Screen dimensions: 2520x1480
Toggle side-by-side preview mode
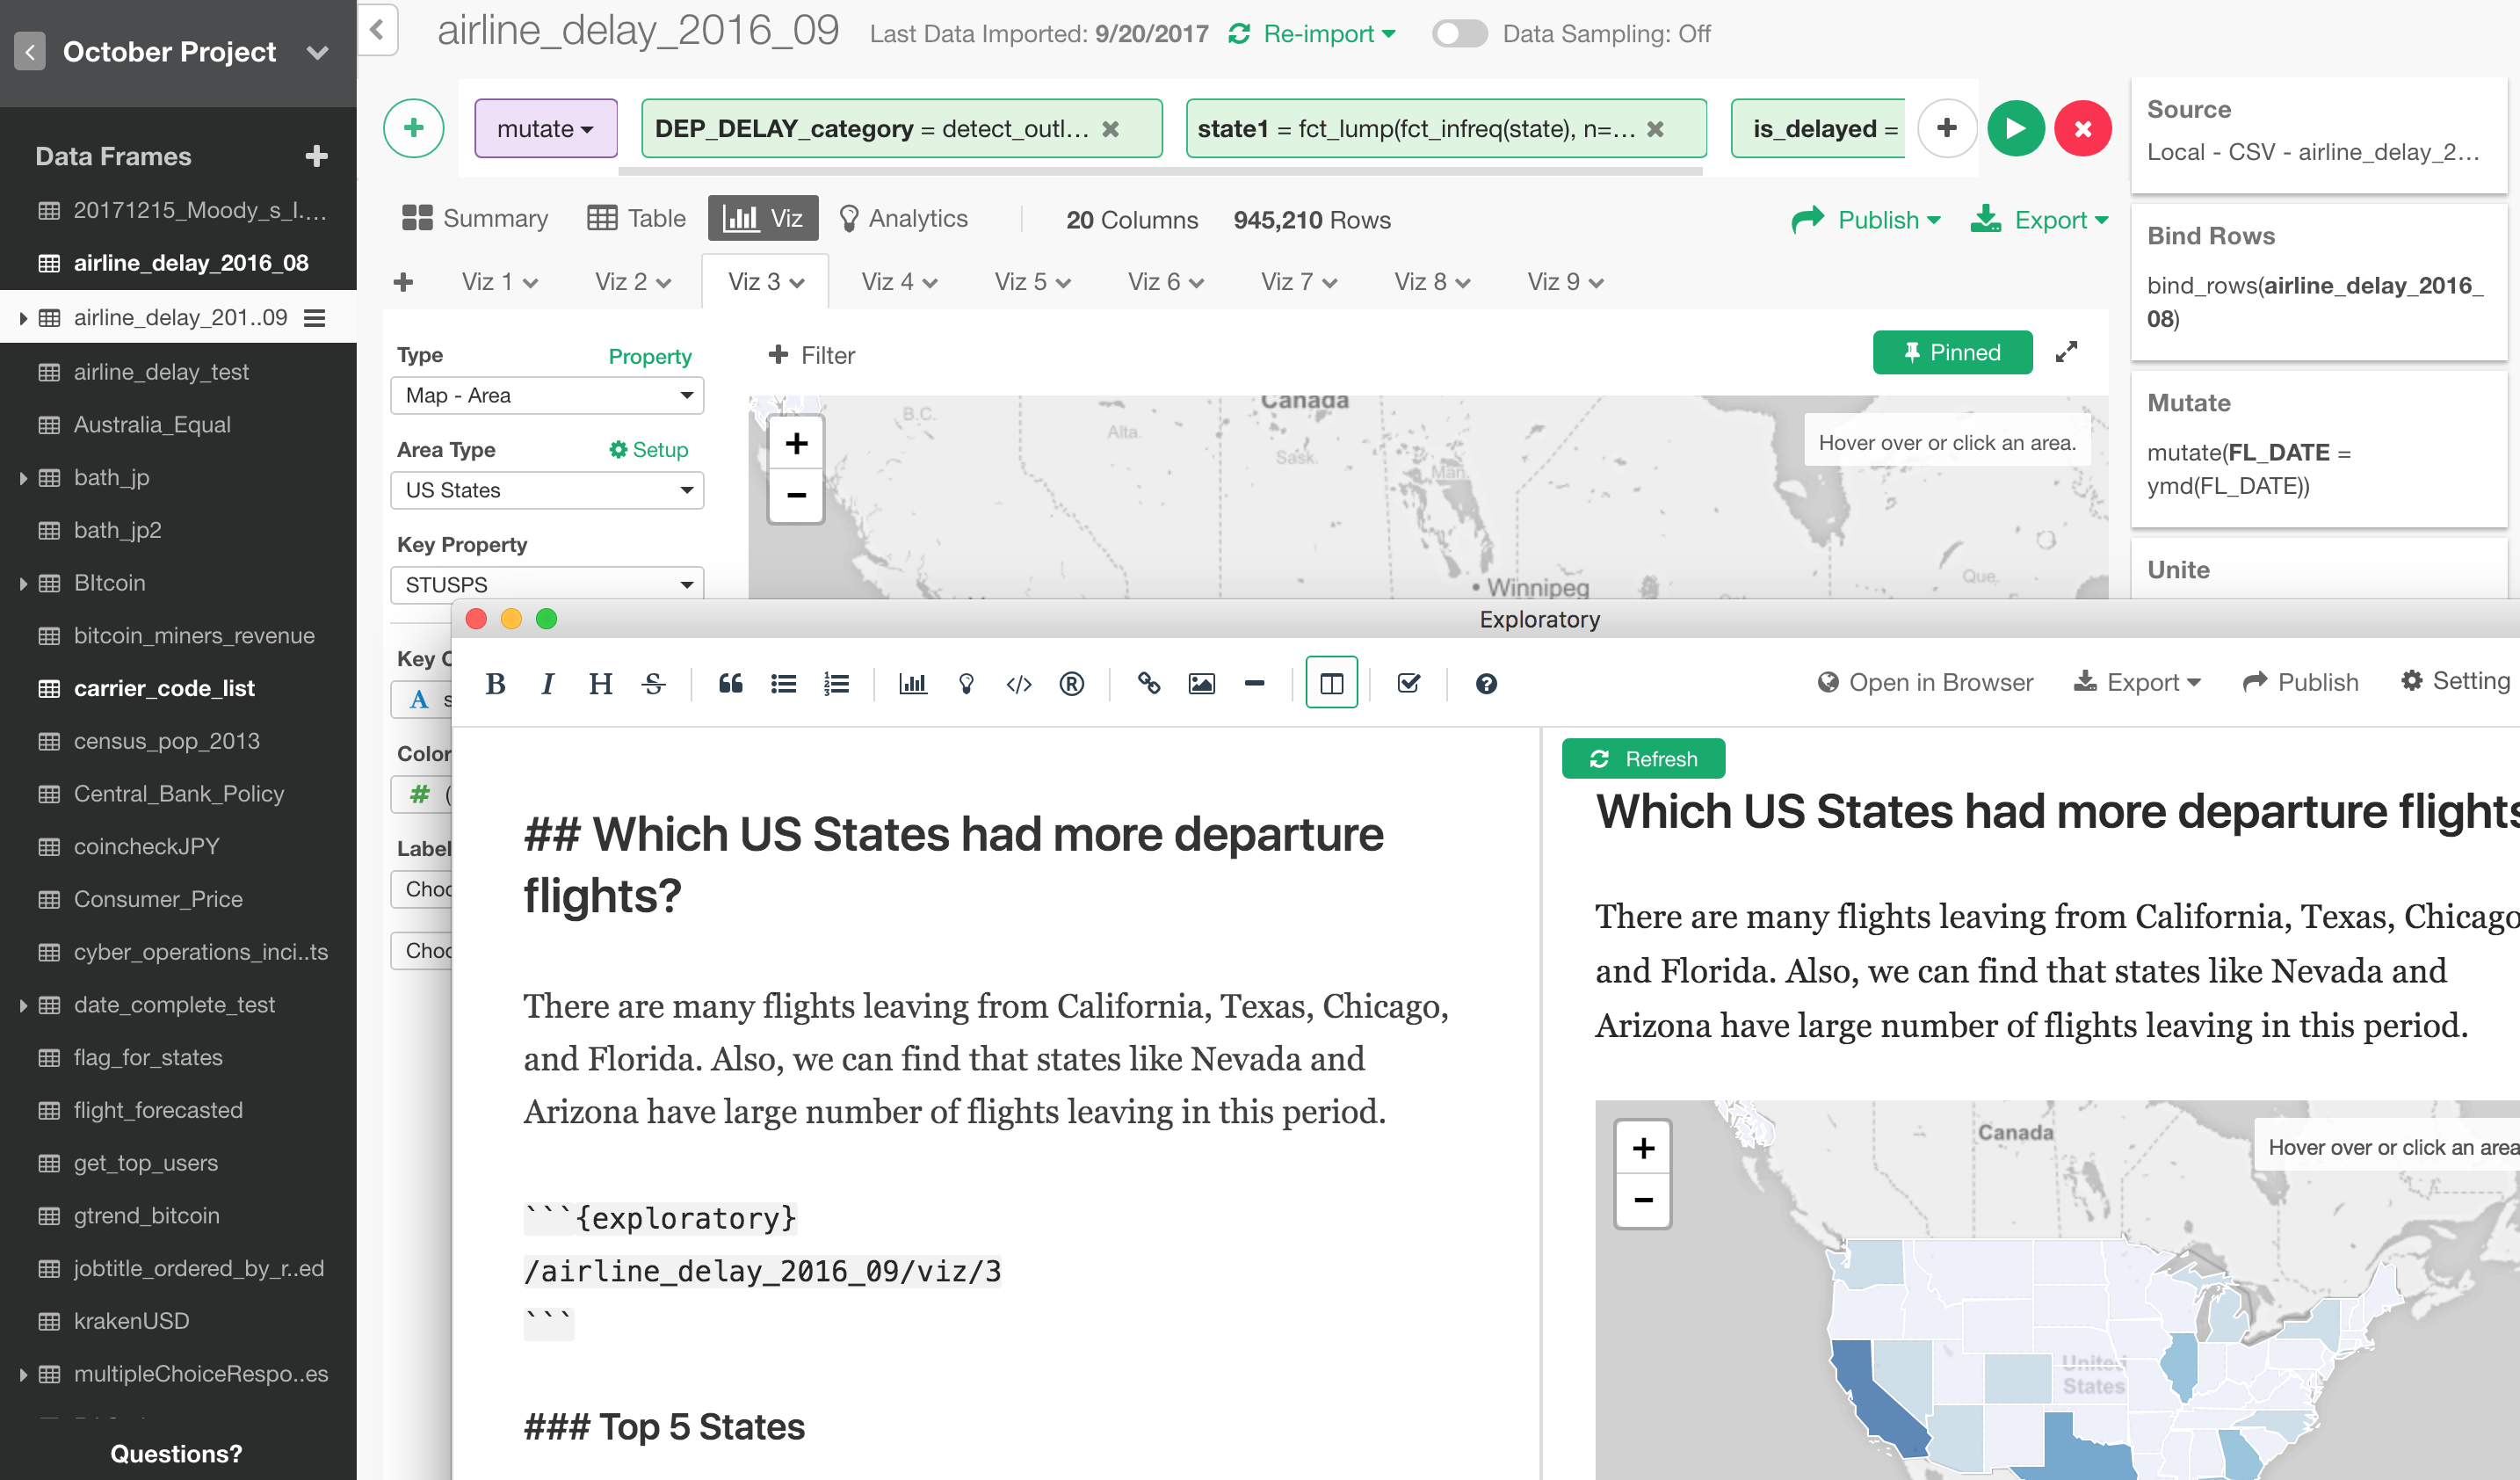(1331, 683)
